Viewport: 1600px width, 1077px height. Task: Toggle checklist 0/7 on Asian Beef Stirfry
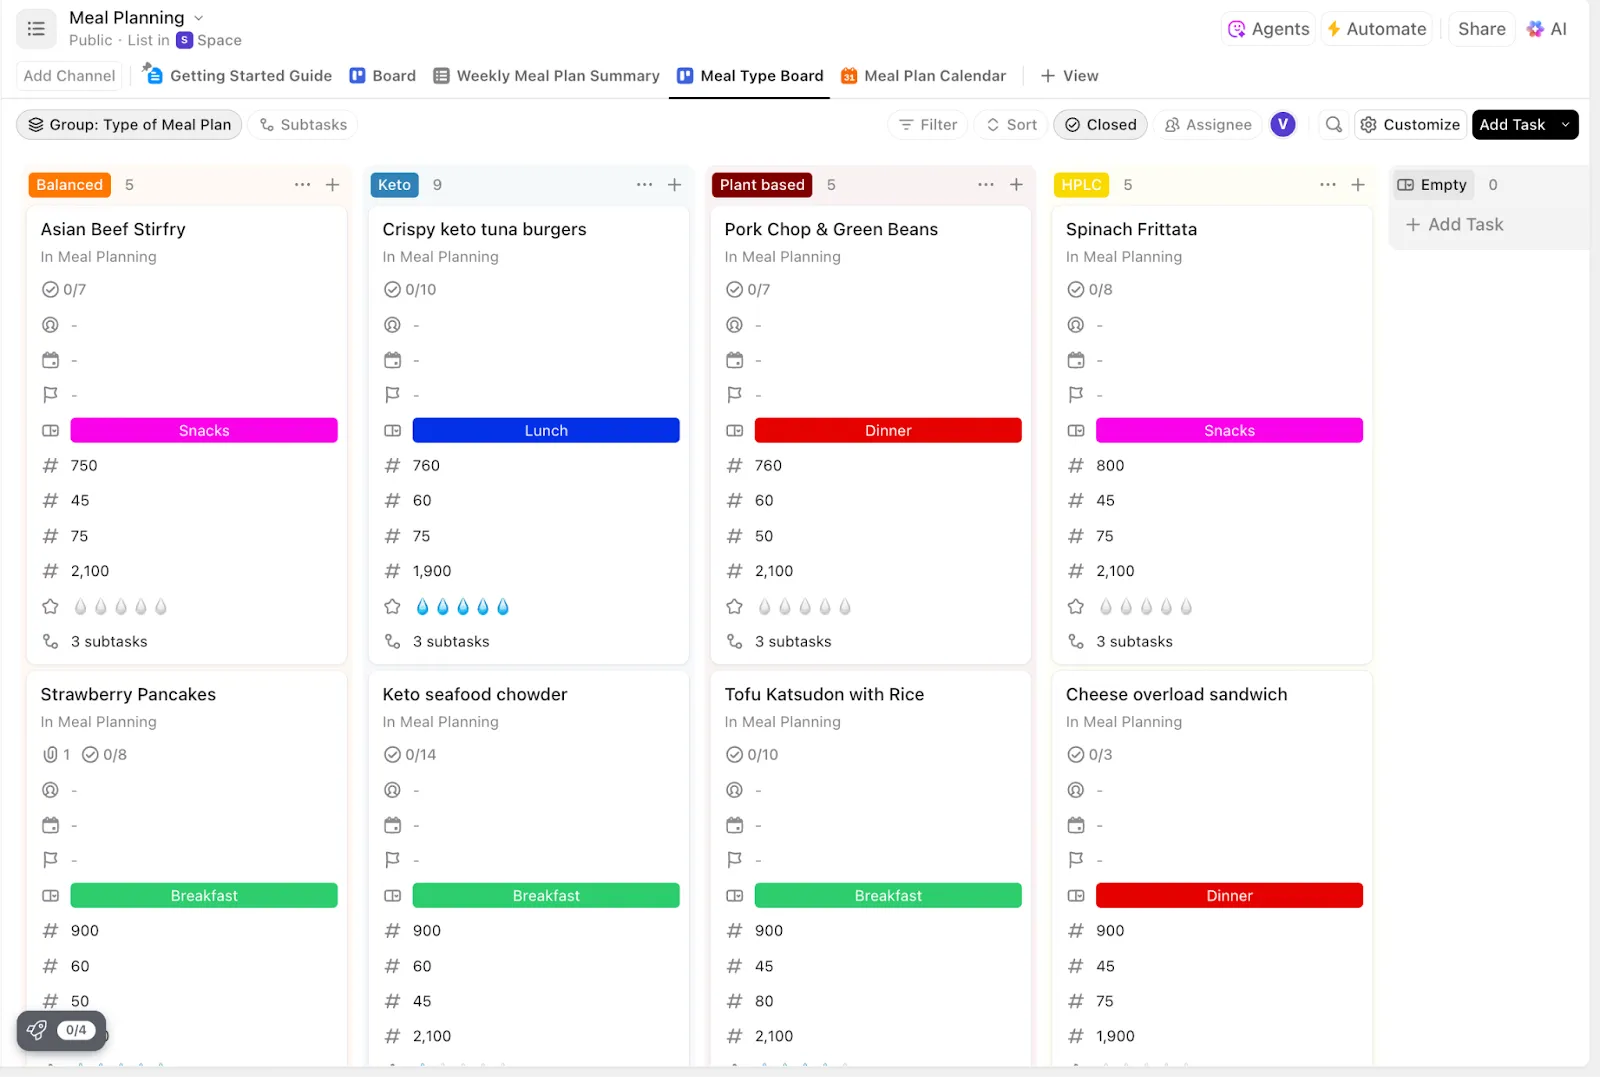tap(64, 290)
